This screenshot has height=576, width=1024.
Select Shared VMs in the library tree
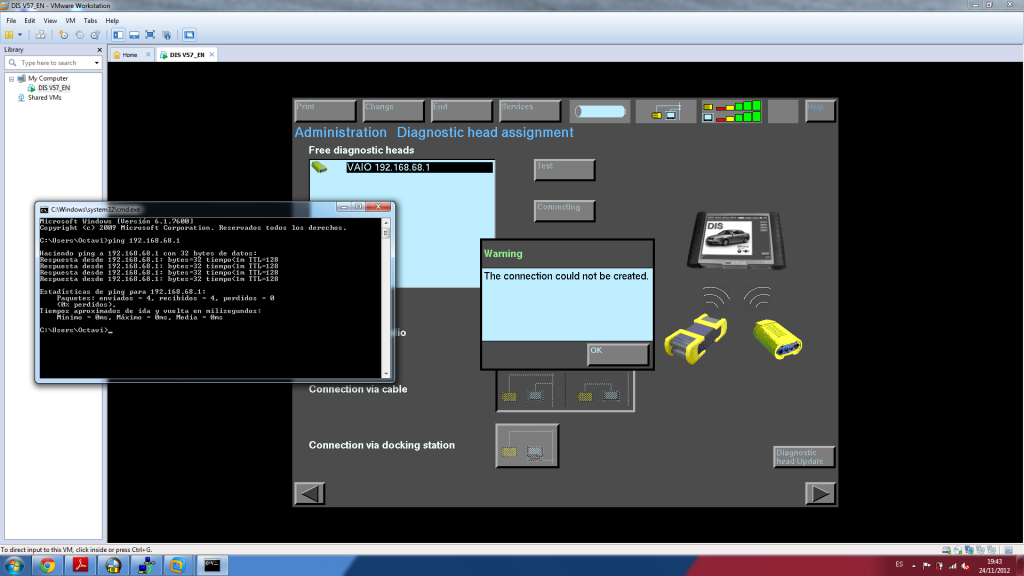pos(44,97)
